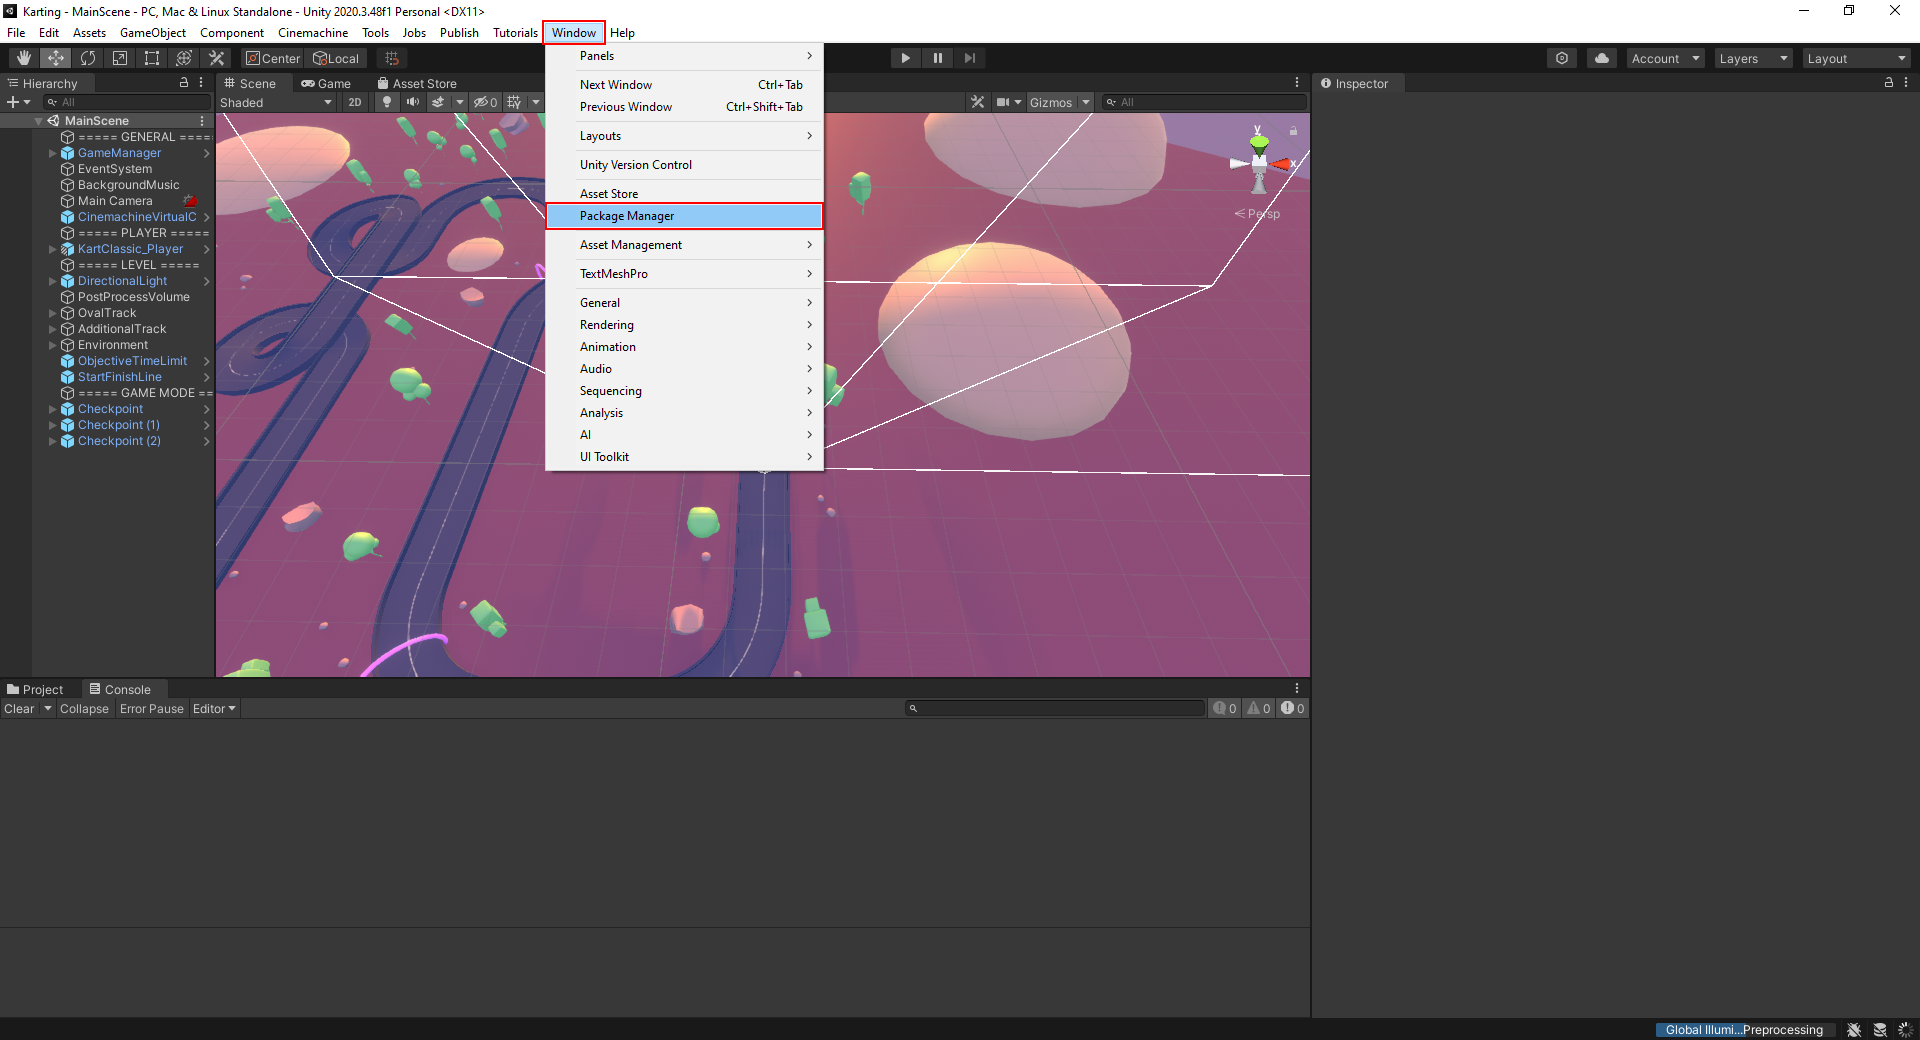Lock the Inspector panel
The height and width of the screenshot is (1040, 1920).
click(1889, 83)
